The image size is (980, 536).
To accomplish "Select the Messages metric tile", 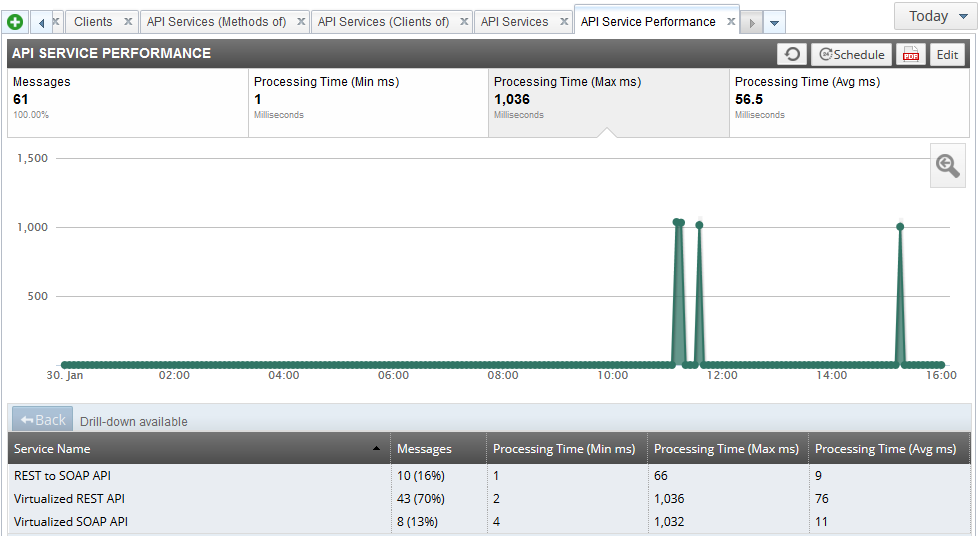I will pyautogui.click(x=128, y=102).
